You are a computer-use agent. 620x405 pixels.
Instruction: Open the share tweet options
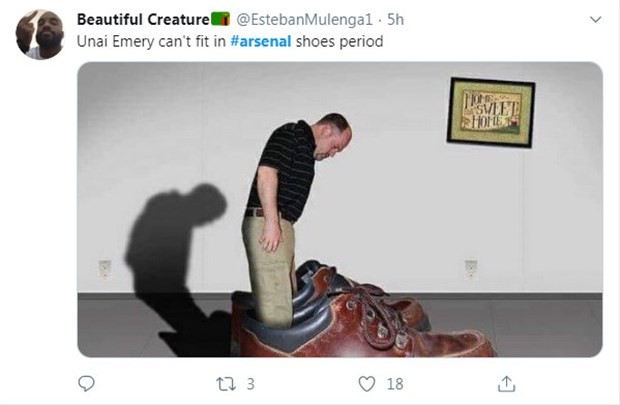click(x=507, y=383)
